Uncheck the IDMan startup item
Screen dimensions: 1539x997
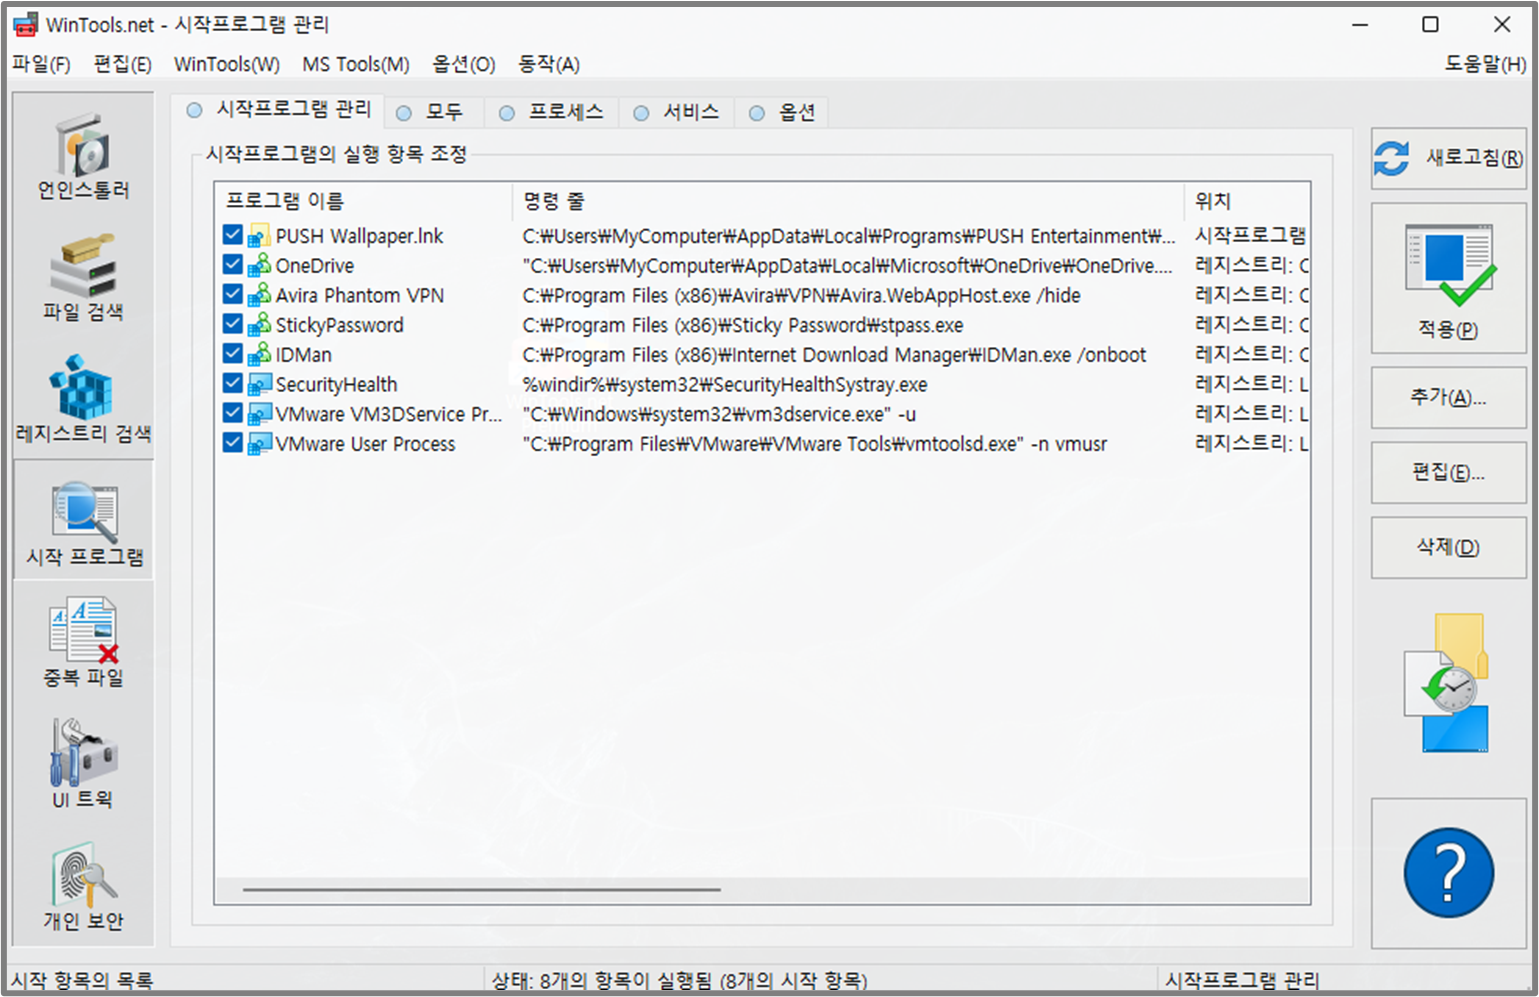click(x=233, y=354)
